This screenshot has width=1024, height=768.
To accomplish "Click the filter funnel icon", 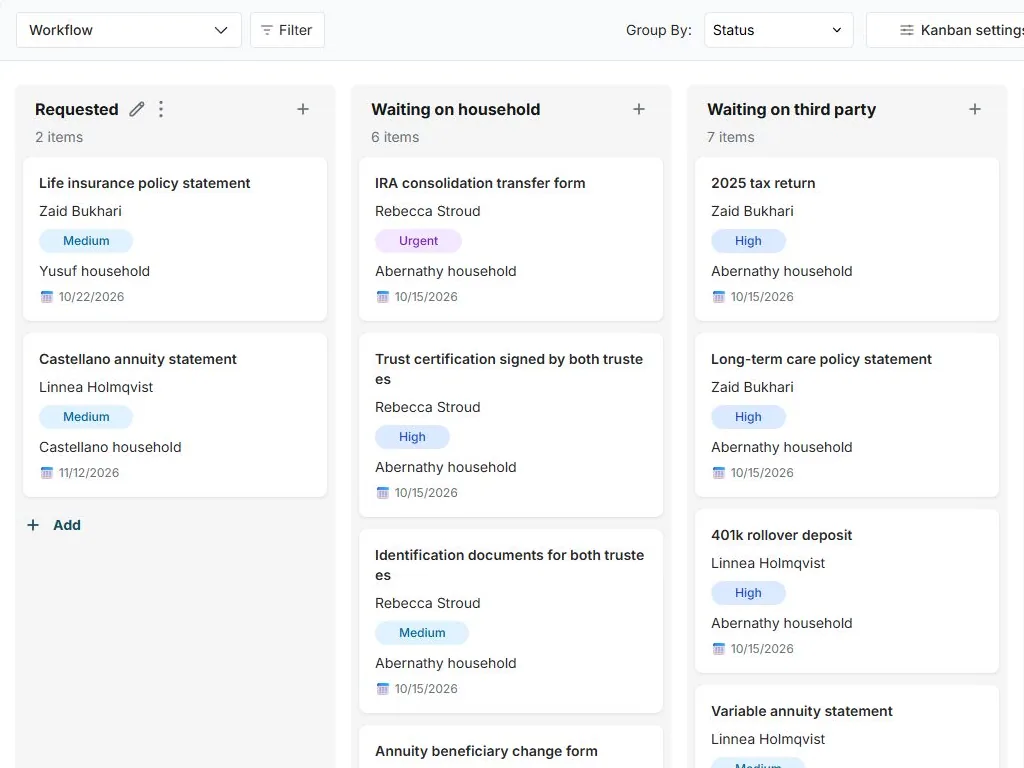I will [x=266, y=30].
